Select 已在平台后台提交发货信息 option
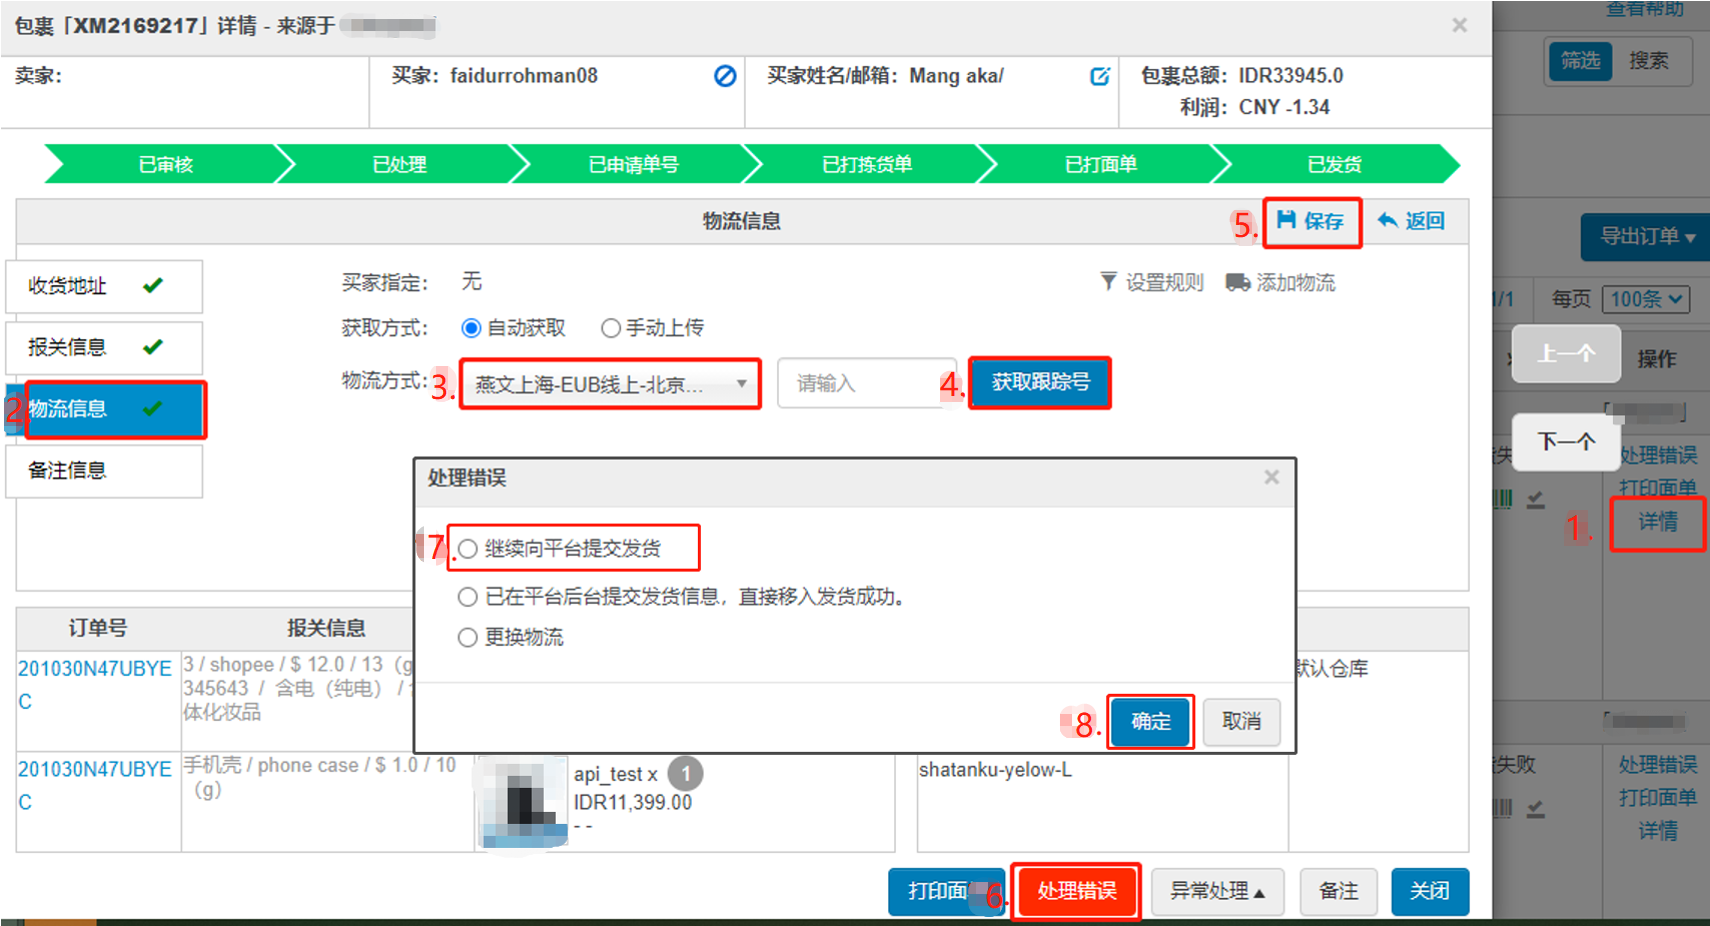This screenshot has height=926, width=1710. (467, 597)
